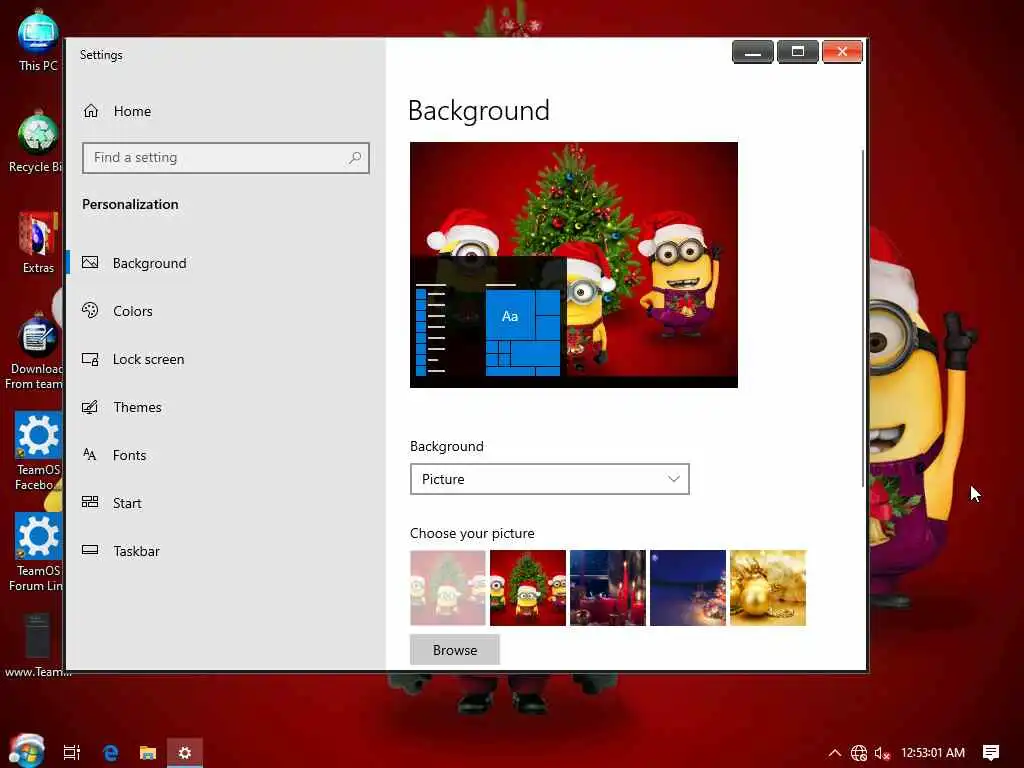This screenshot has height=768, width=1024.
Task: Select Taskbar in Personalization menu
Action: pyautogui.click(x=136, y=551)
